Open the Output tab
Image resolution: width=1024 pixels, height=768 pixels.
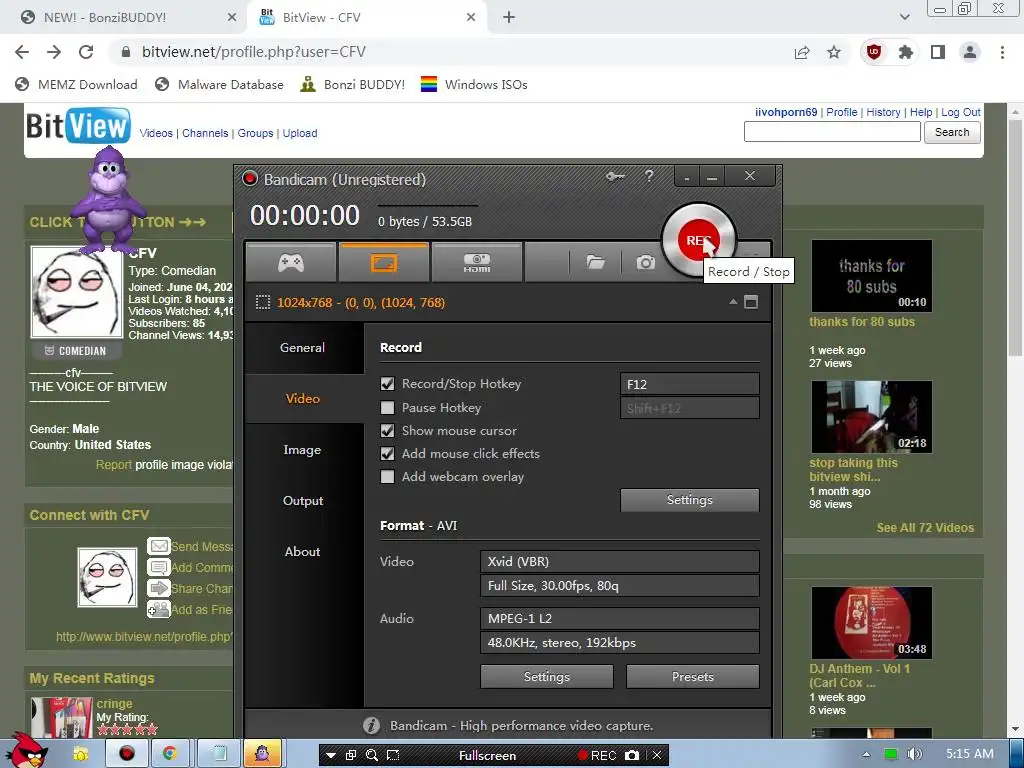[303, 500]
